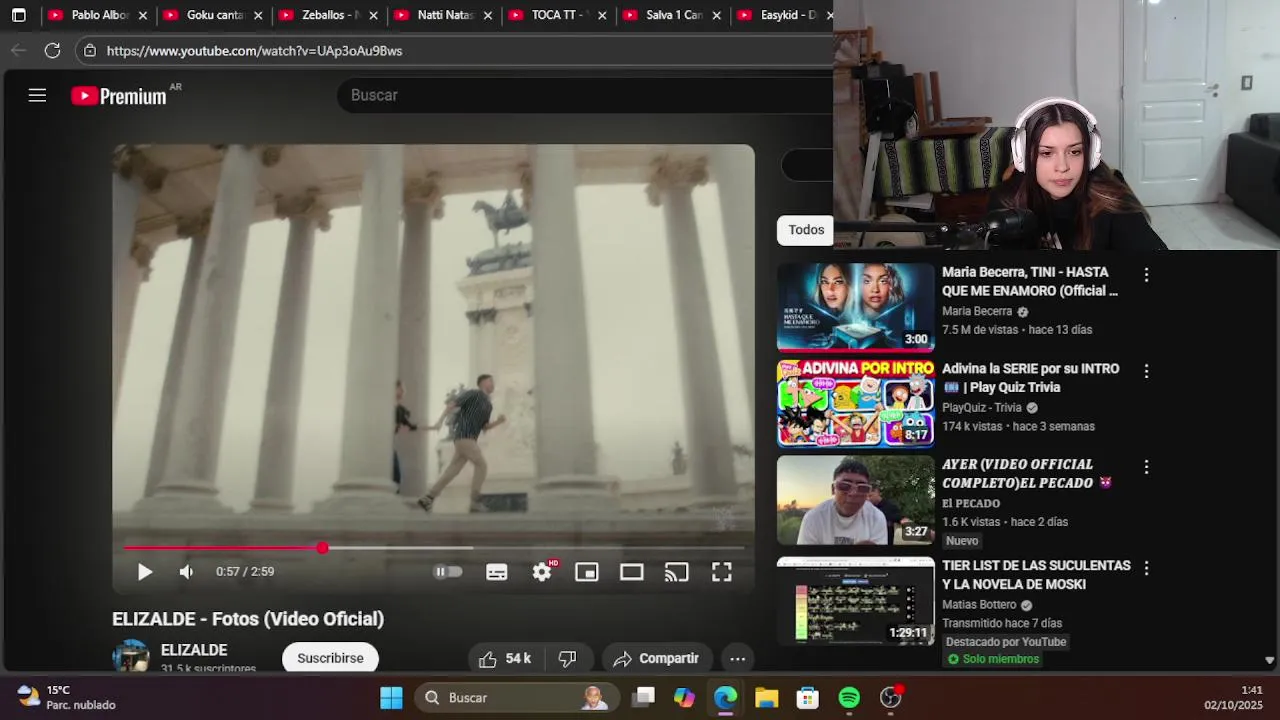Open player settings gear with HD badge

[x=543, y=571]
